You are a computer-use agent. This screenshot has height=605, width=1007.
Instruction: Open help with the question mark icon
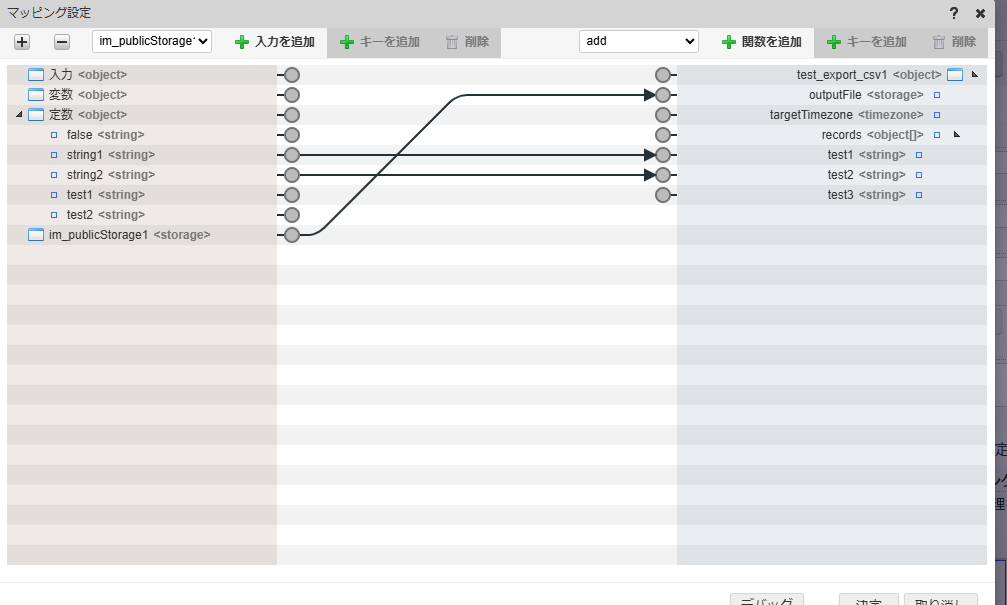(x=954, y=13)
